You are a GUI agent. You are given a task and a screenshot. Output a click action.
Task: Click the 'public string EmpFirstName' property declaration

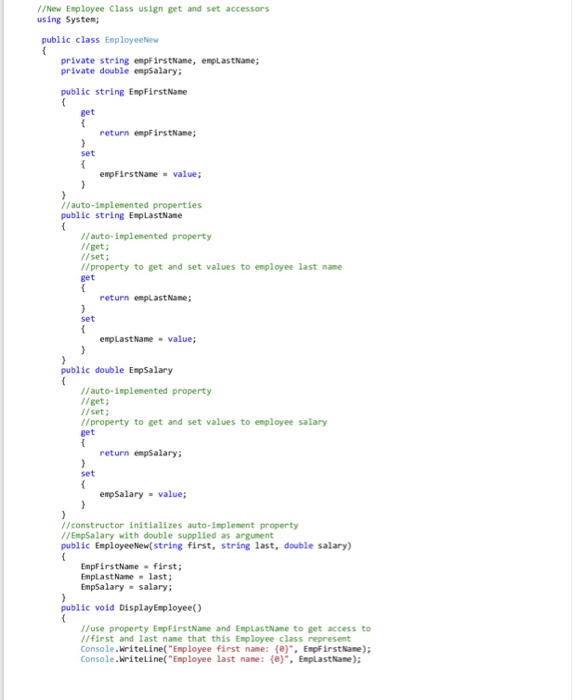click(x=124, y=92)
